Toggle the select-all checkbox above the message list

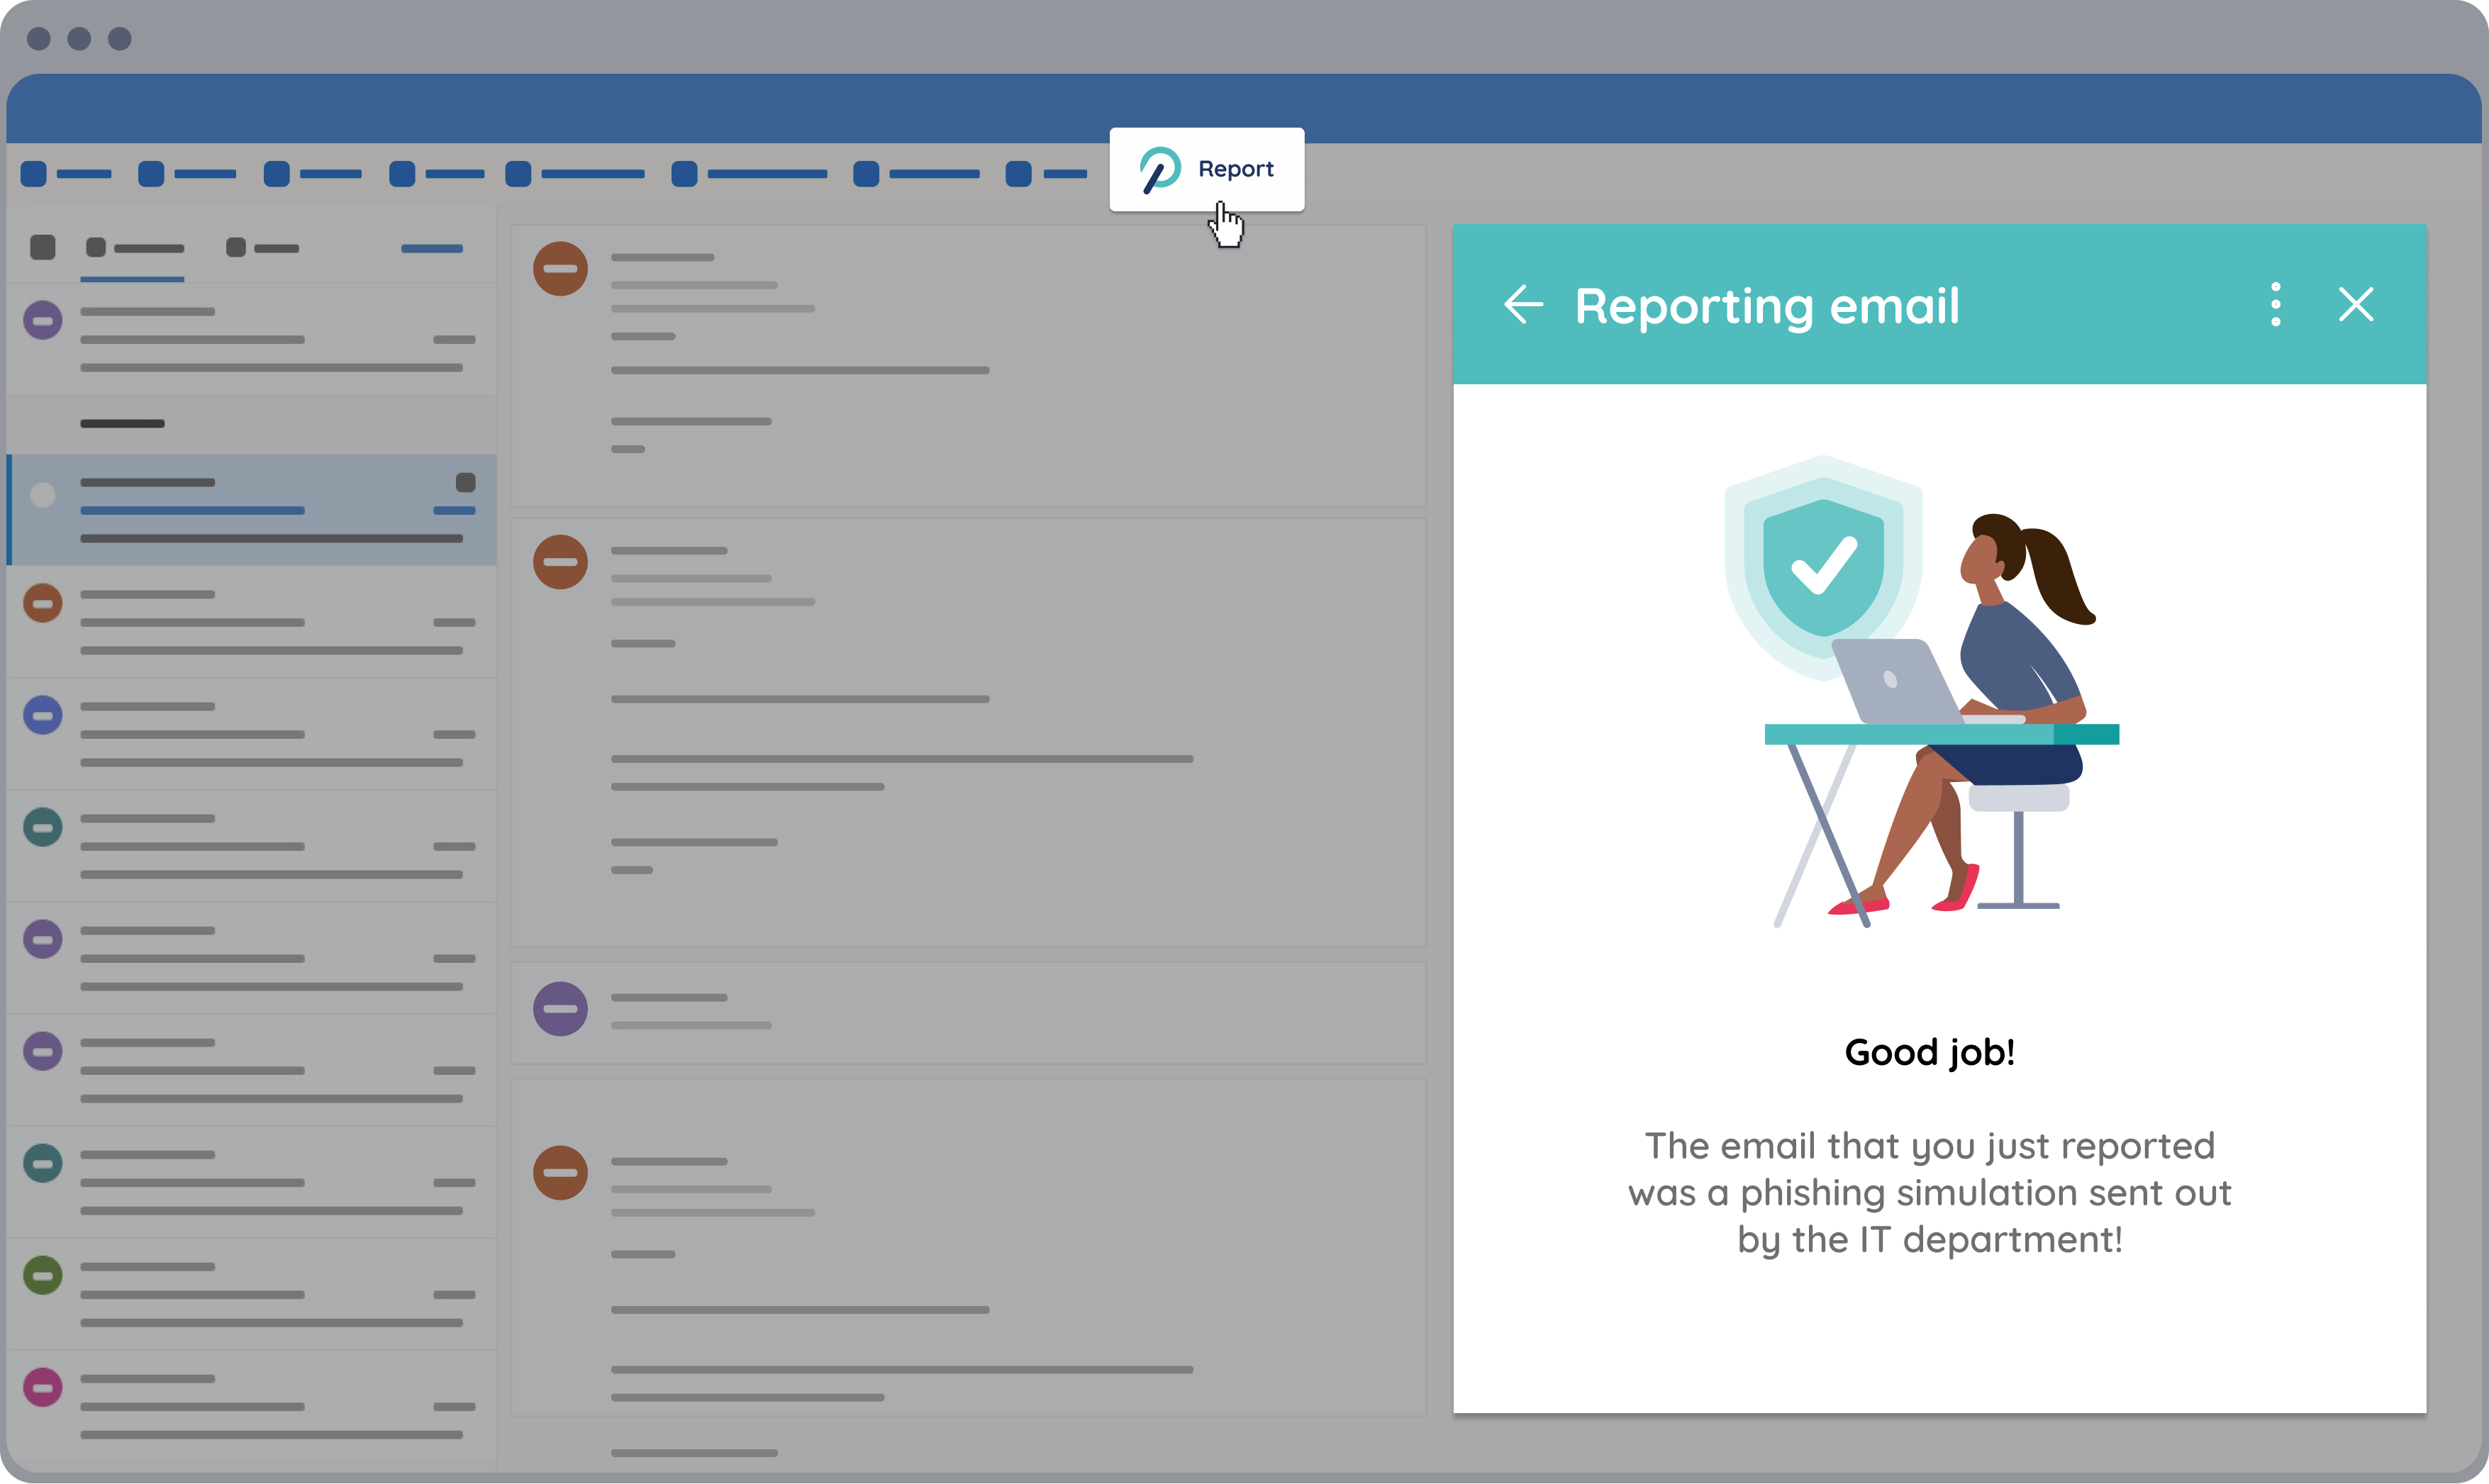(43, 246)
